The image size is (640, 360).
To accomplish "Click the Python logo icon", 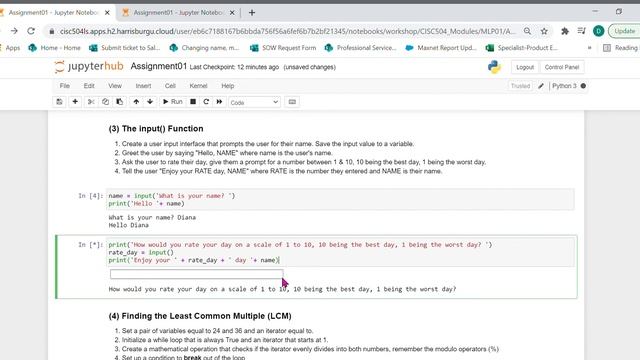I will (x=494, y=67).
